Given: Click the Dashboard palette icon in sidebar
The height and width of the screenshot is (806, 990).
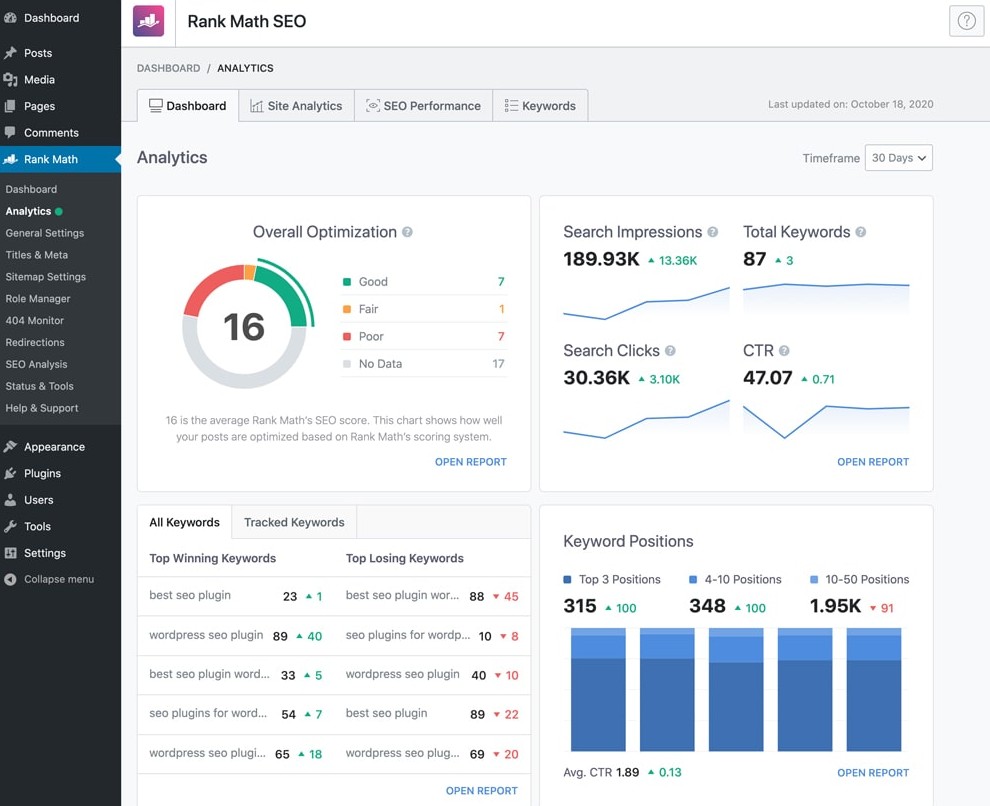Looking at the screenshot, I should [10, 18].
